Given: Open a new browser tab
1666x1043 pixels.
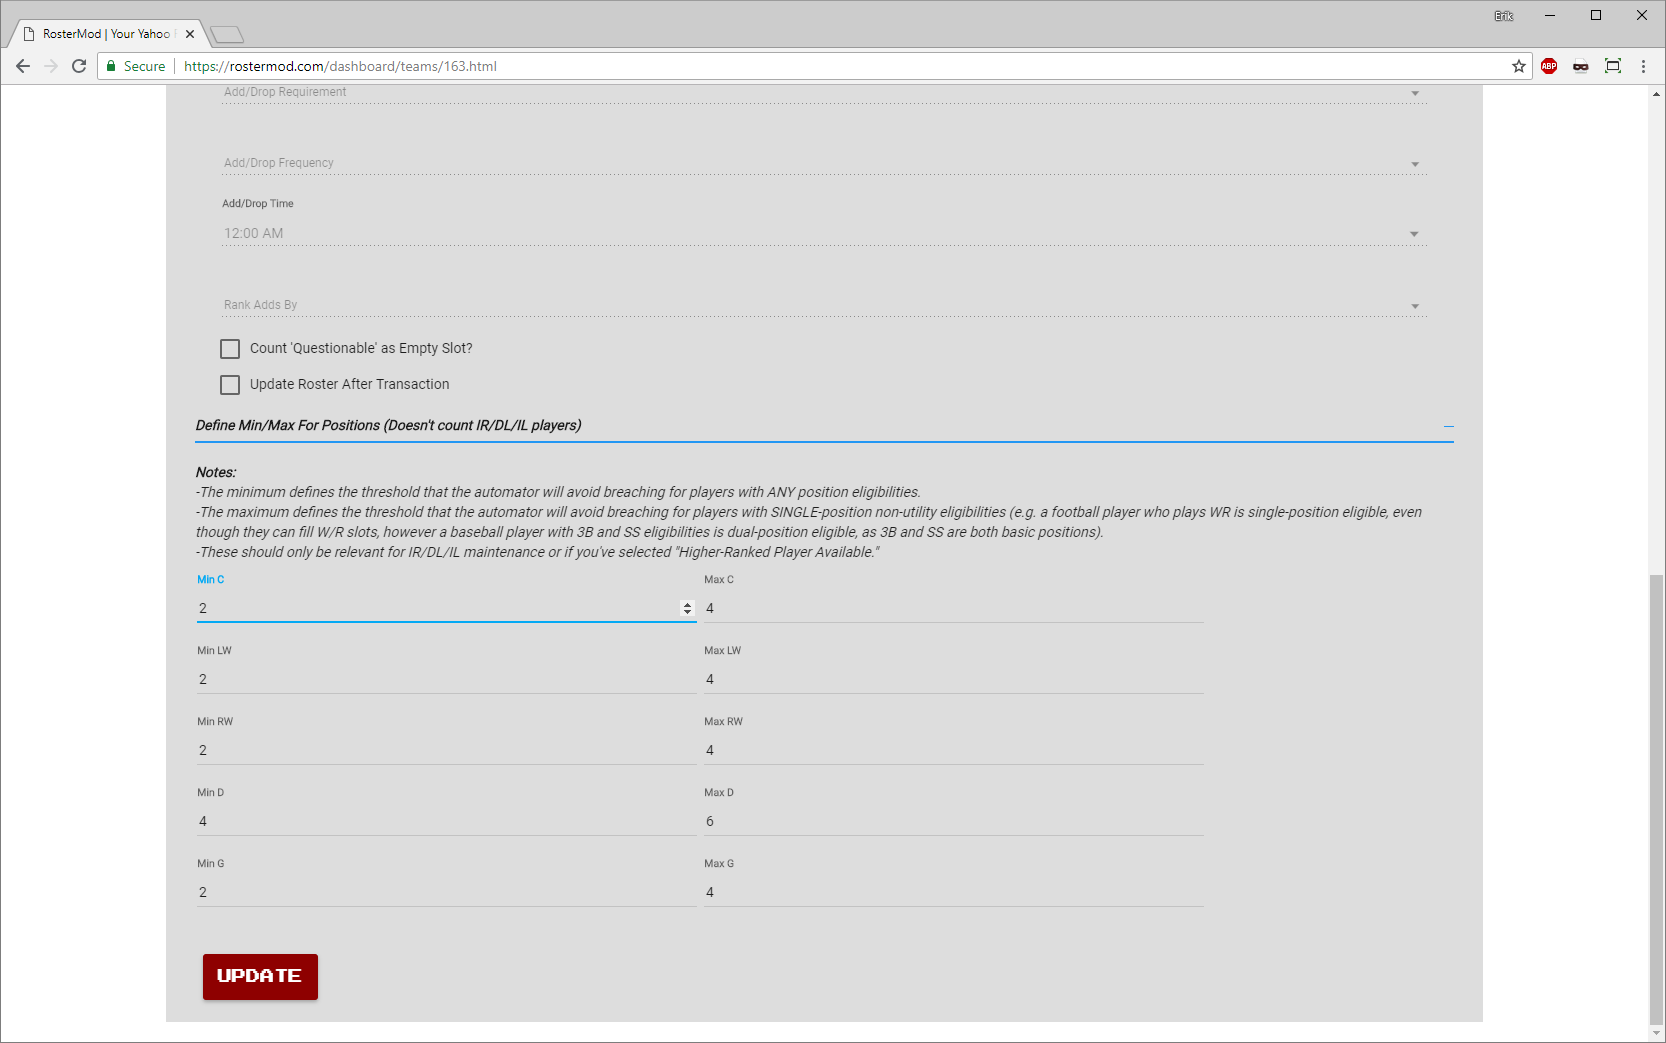Looking at the screenshot, I should [228, 35].
